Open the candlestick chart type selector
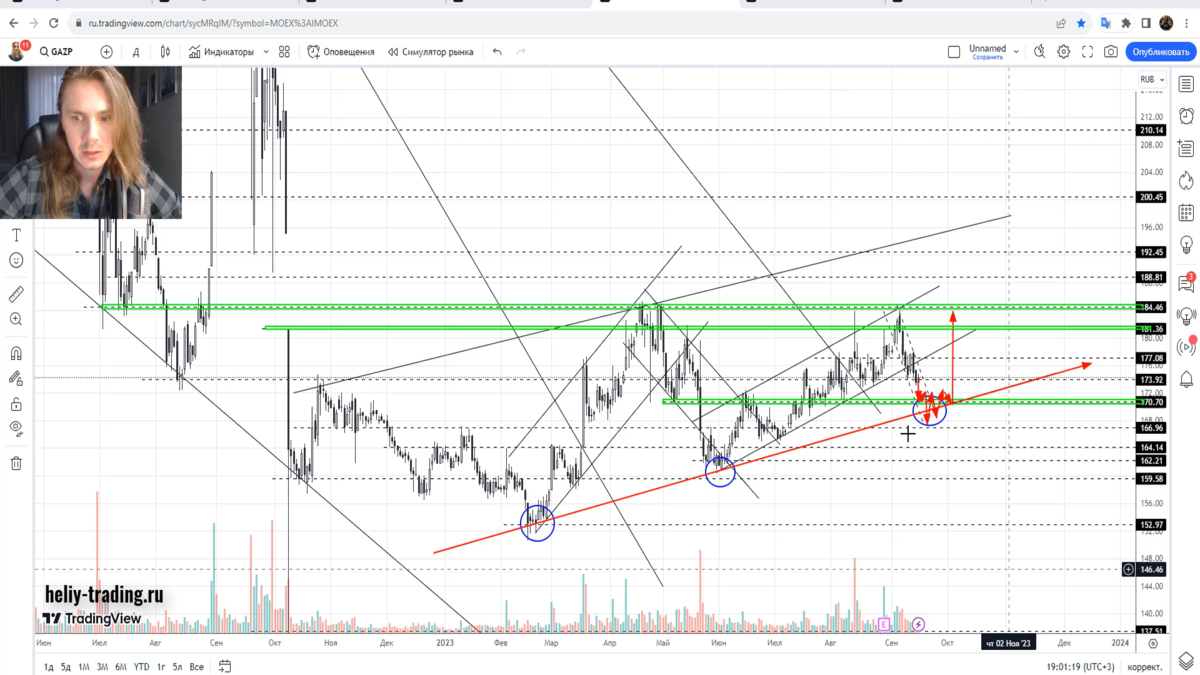1200x675 pixels. tap(165, 52)
